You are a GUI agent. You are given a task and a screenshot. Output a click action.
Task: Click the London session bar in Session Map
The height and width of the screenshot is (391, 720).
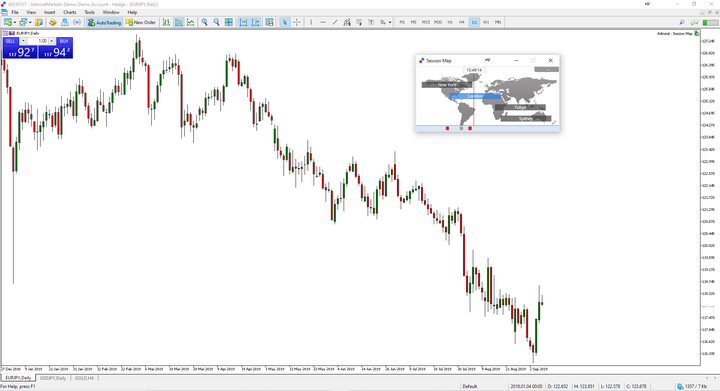[x=475, y=96]
